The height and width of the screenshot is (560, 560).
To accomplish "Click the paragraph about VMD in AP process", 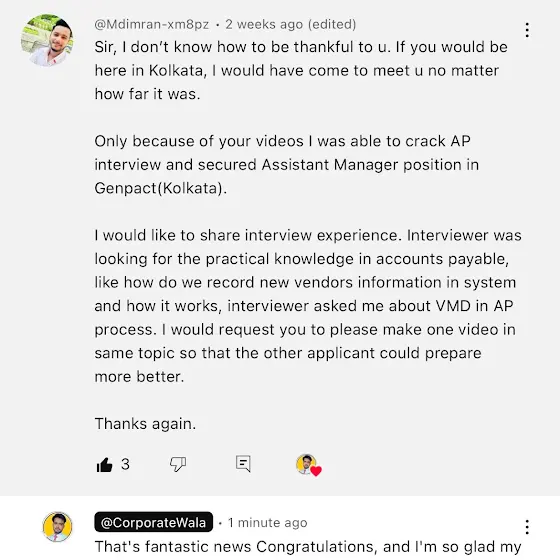I will tap(308, 306).
